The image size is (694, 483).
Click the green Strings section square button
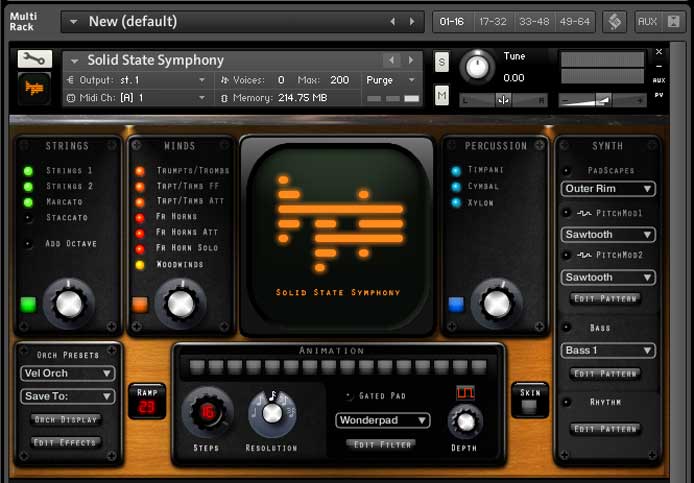[x=28, y=305]
